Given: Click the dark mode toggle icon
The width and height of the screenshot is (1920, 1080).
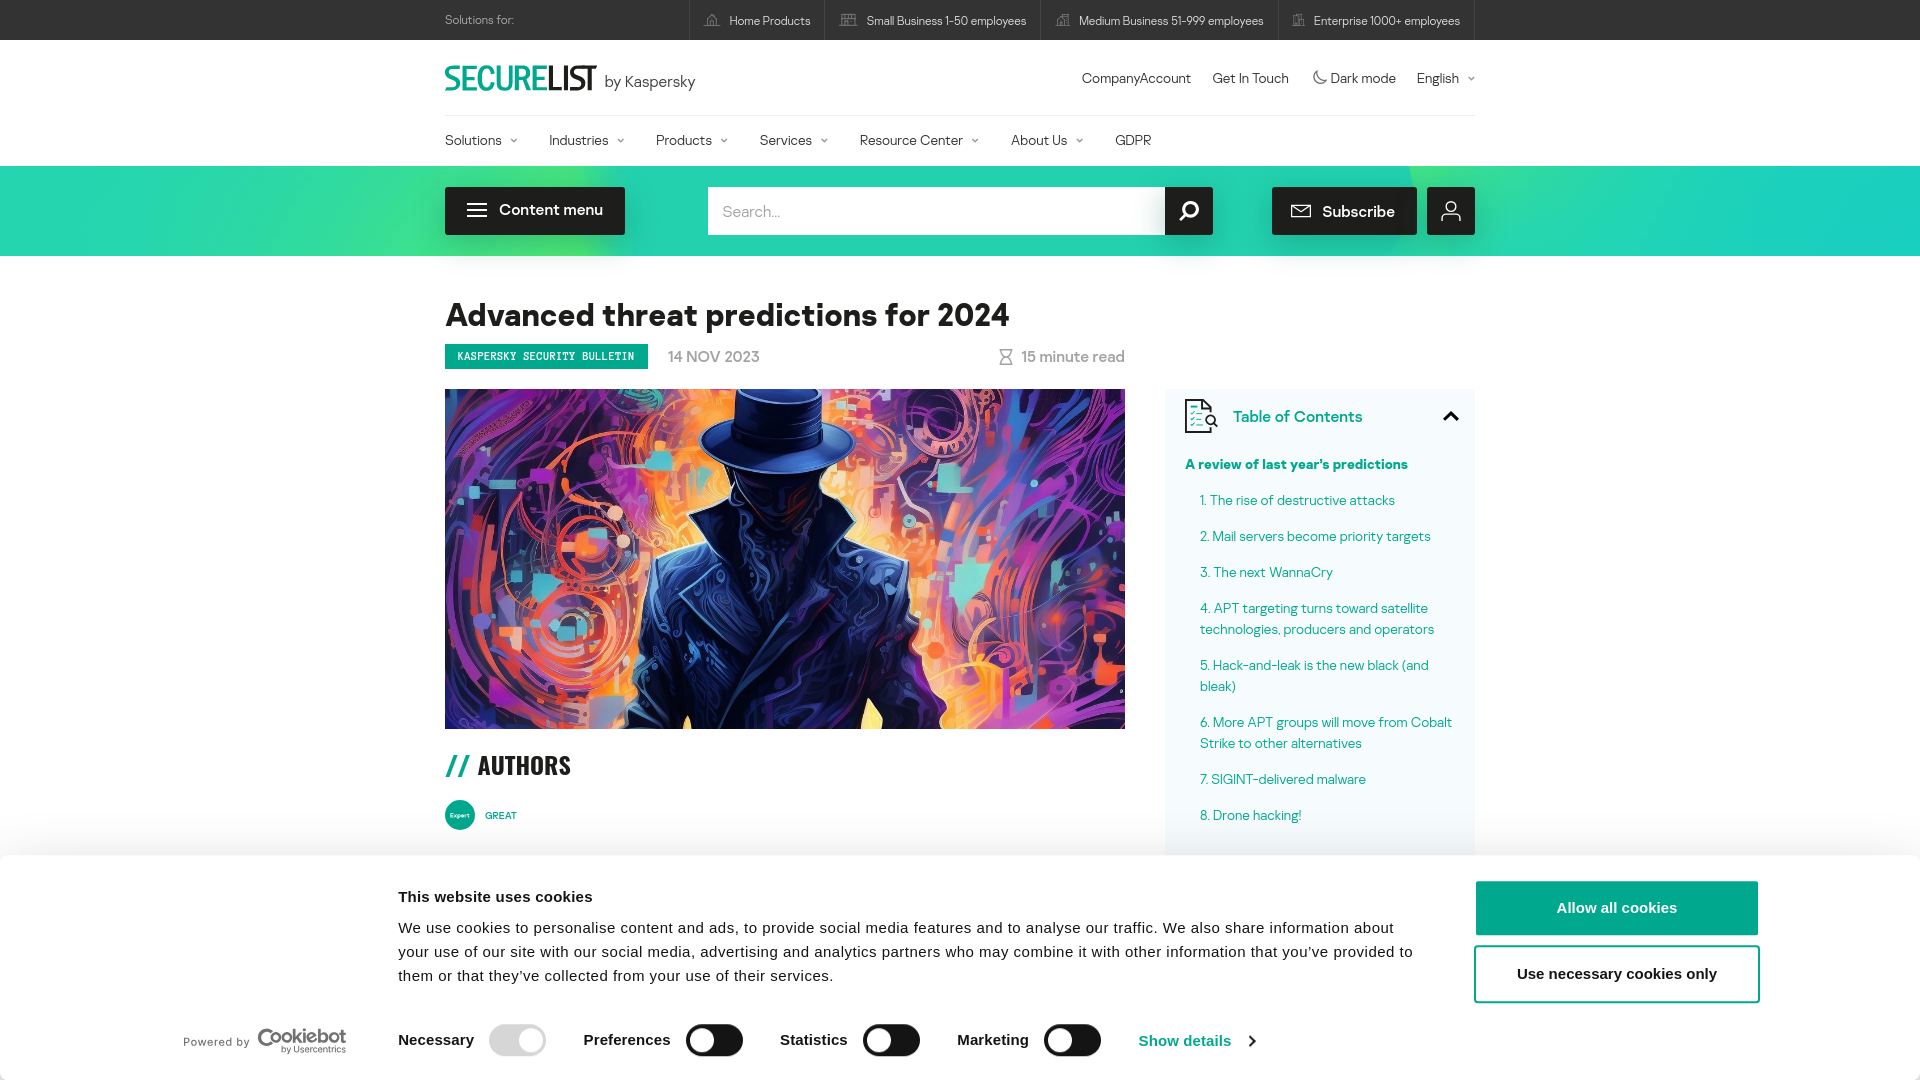Looking at the screenshot, I should point(1317,76).
